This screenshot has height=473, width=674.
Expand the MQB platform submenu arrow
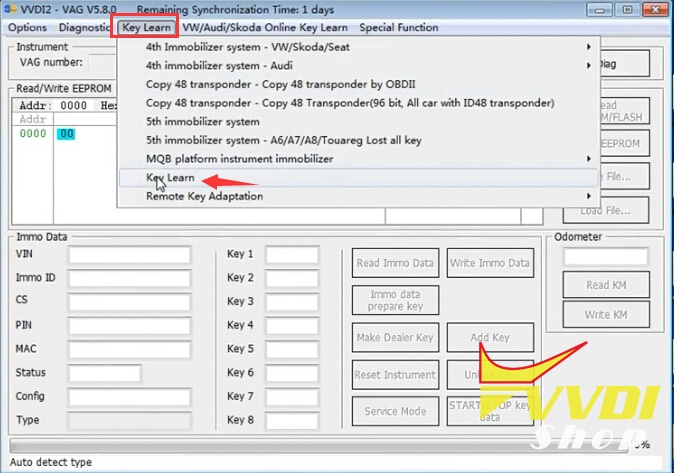(x=588, y=159)
